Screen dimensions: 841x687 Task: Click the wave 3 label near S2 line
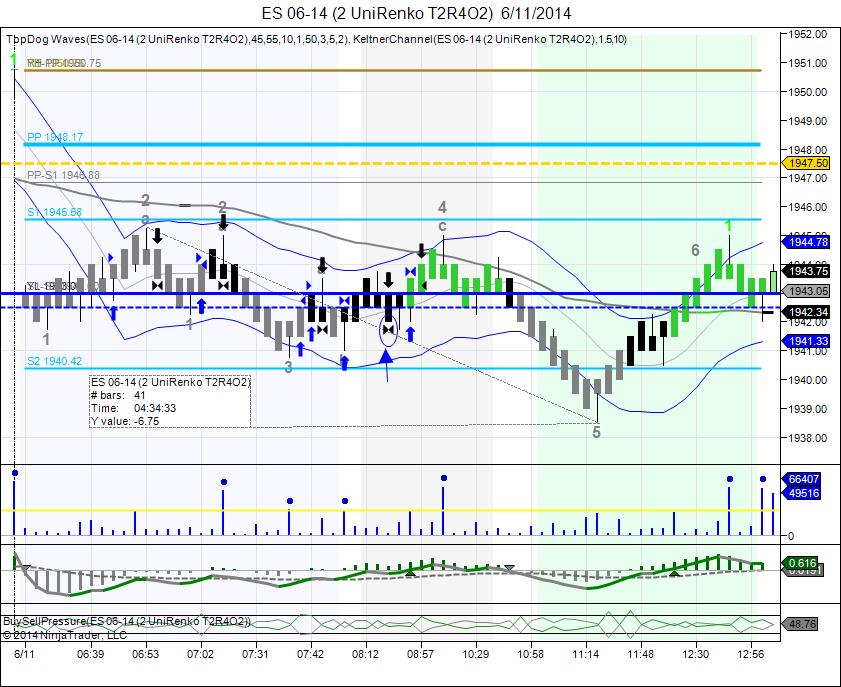click(x=289, y=367)
